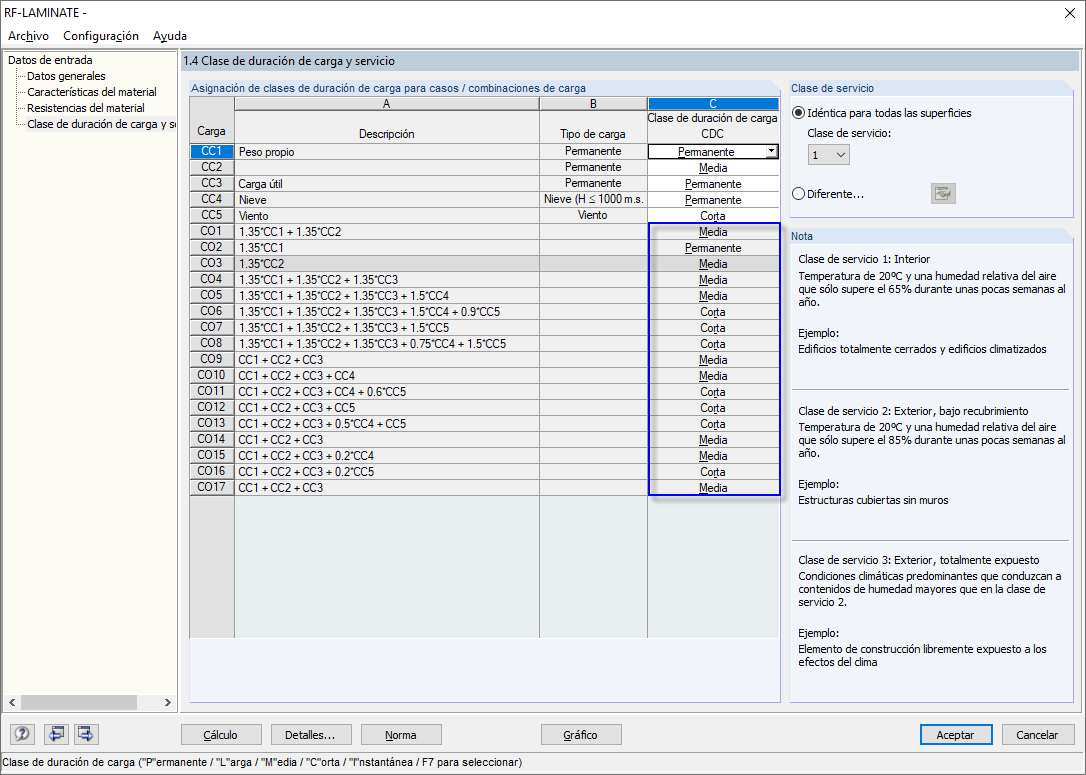Click the navigator left scroll arrow
The image size is (1086, 775).
(x=12, y=702)
